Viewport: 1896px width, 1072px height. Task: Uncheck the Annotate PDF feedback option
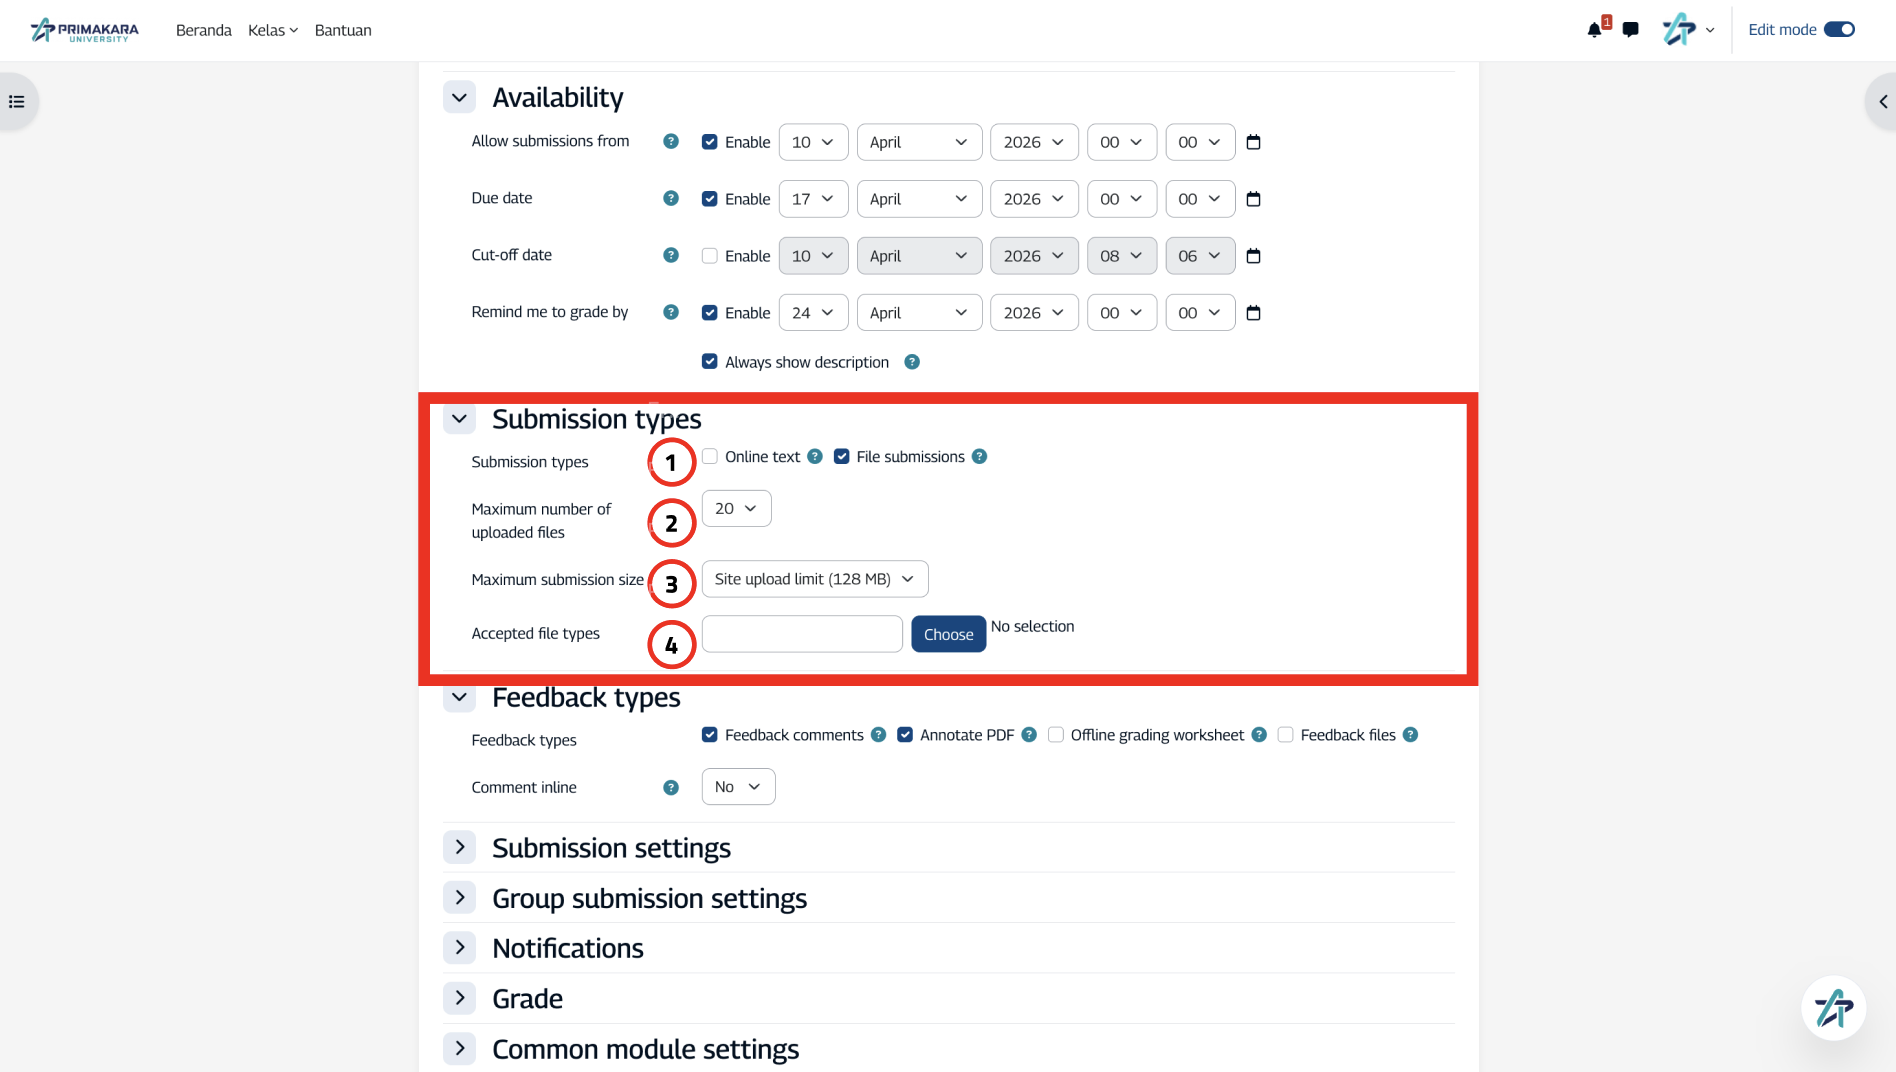click(905, 735)
